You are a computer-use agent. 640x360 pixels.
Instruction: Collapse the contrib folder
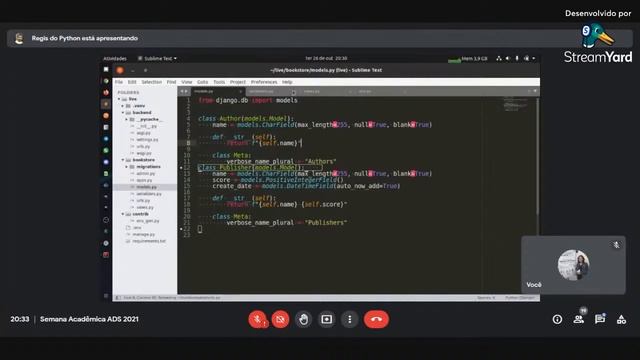[122, 214]
